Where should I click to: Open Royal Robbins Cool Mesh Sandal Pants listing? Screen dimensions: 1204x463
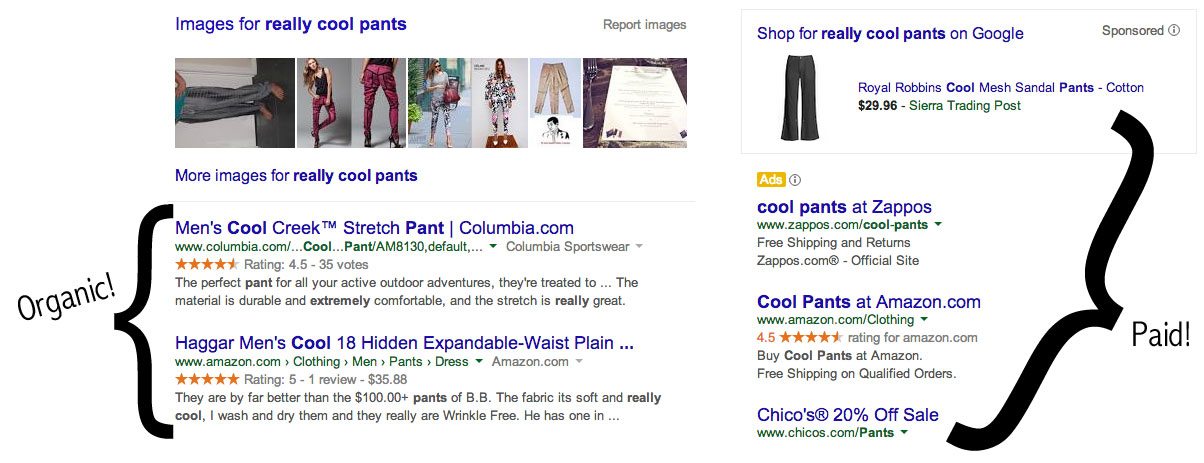pos(1001,88)
